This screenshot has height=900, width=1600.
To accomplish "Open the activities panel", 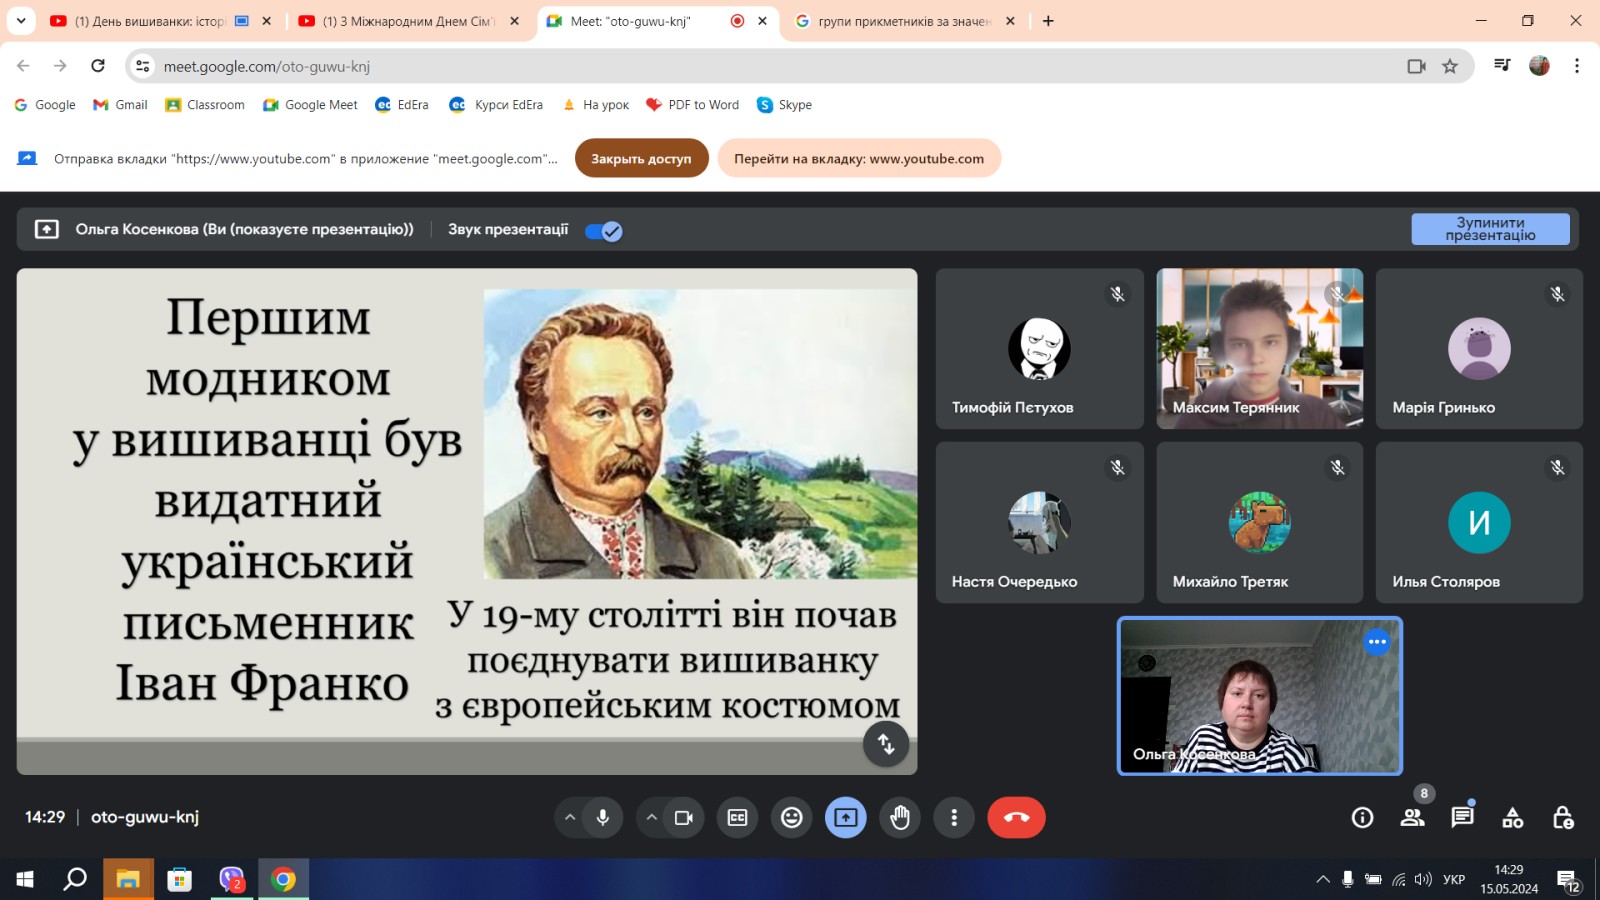I will click(x=1512, y=818).
